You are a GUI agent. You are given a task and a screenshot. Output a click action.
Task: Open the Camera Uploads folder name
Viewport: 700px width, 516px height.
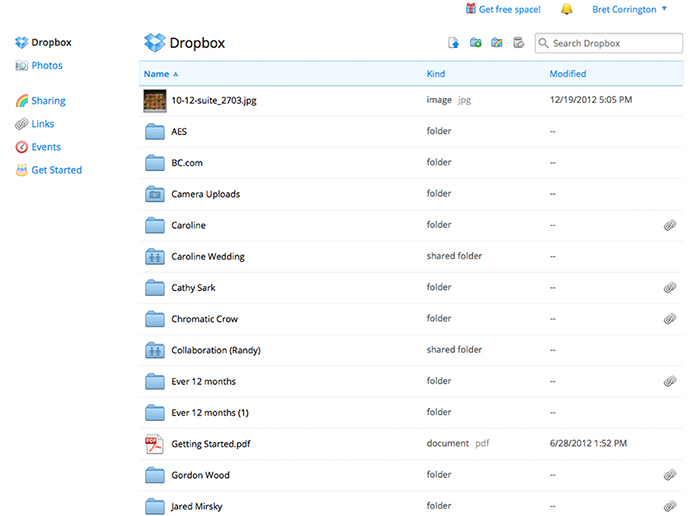pyautogui.click(x=206, y=194)
